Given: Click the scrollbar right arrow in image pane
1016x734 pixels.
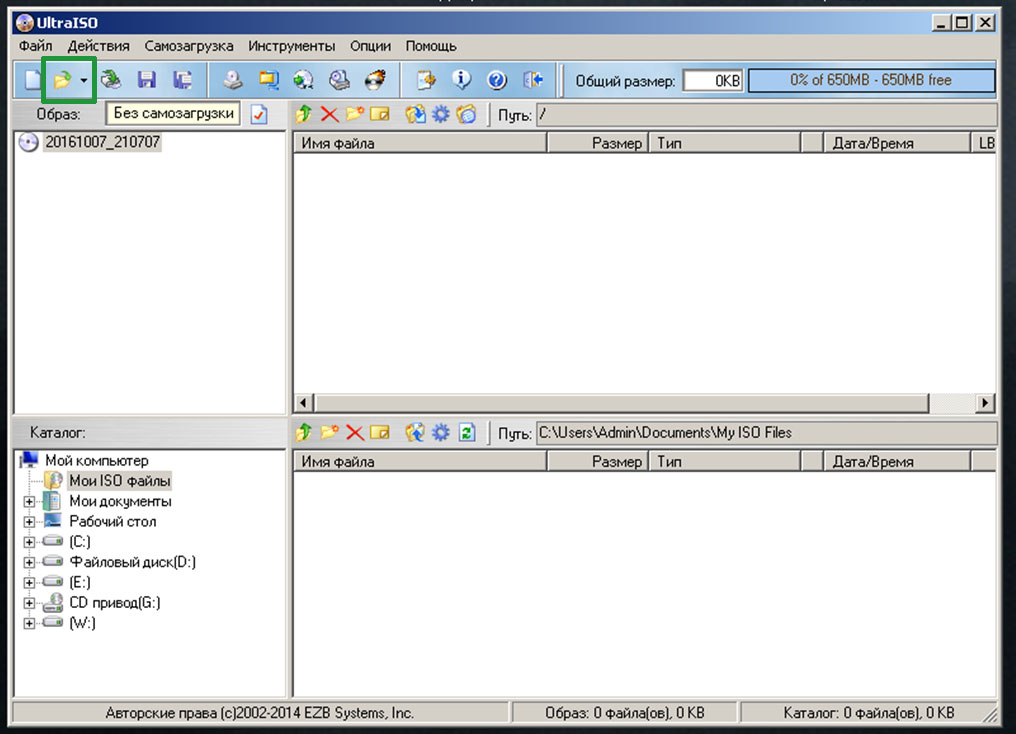Looking at the screenshot, I should point(985,403).
